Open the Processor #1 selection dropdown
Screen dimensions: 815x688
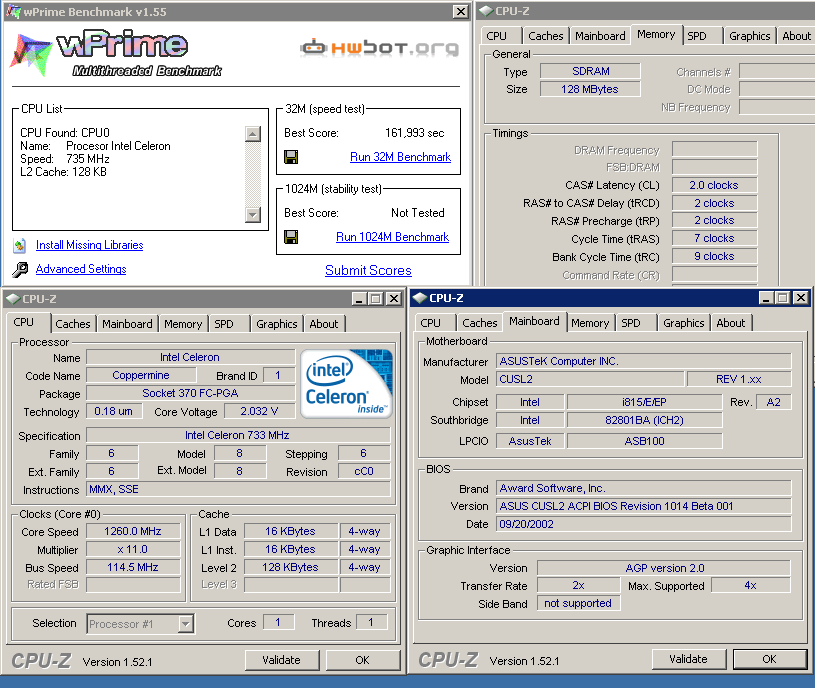pyautogui.click(x=185, y=624)
